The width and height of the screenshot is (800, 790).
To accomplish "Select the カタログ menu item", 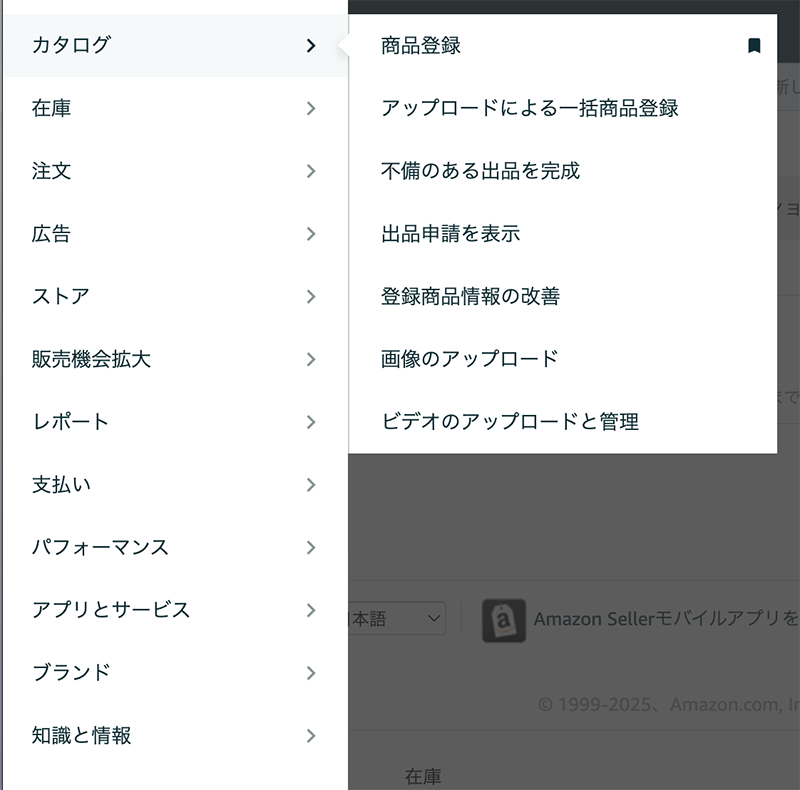I will tap(177, 45).
